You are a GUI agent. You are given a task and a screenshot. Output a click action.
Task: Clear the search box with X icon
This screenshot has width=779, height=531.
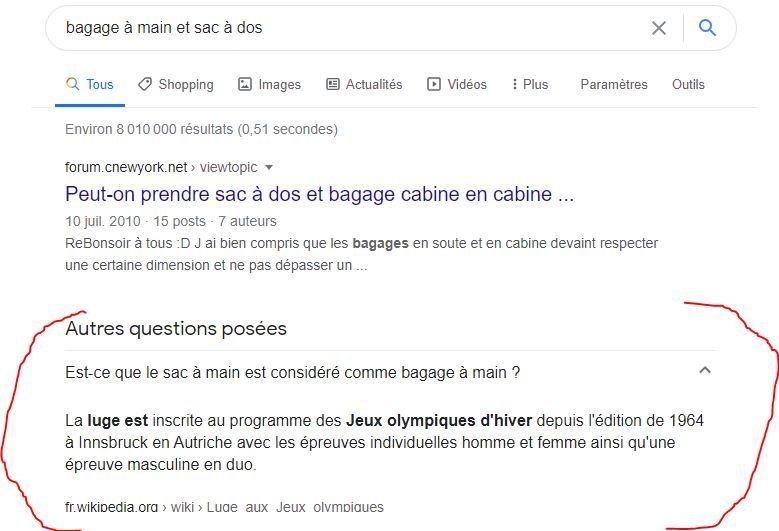click(x=658, y=28)
